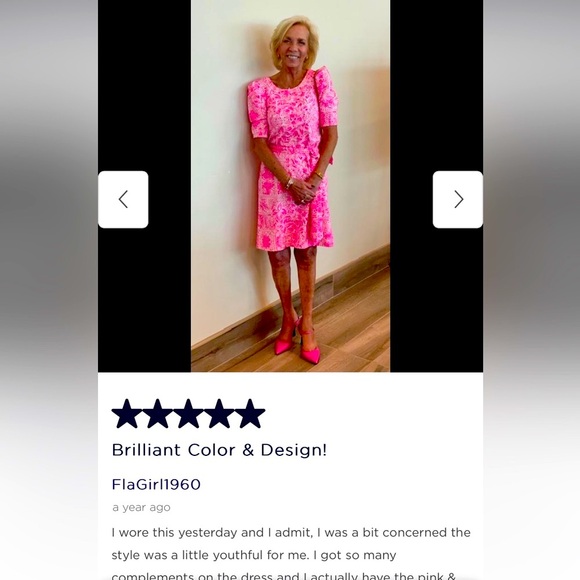Advance to the next review photo
Viewport: 580px width, 580px height.
coord(458,199)
